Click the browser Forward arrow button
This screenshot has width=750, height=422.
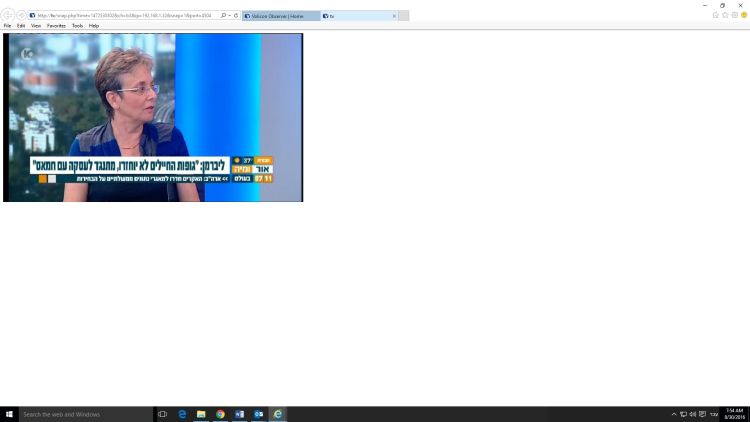[21, 15]
